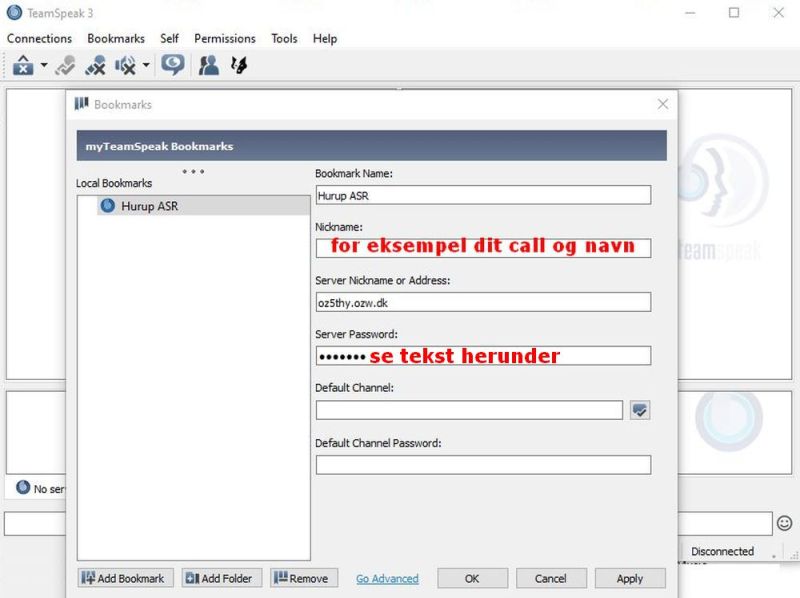Image resolution: width=800 pixels, height=598 pixels.
Task: Expand the arrow beside Mute Speakers
Action: tap(146, 65)
